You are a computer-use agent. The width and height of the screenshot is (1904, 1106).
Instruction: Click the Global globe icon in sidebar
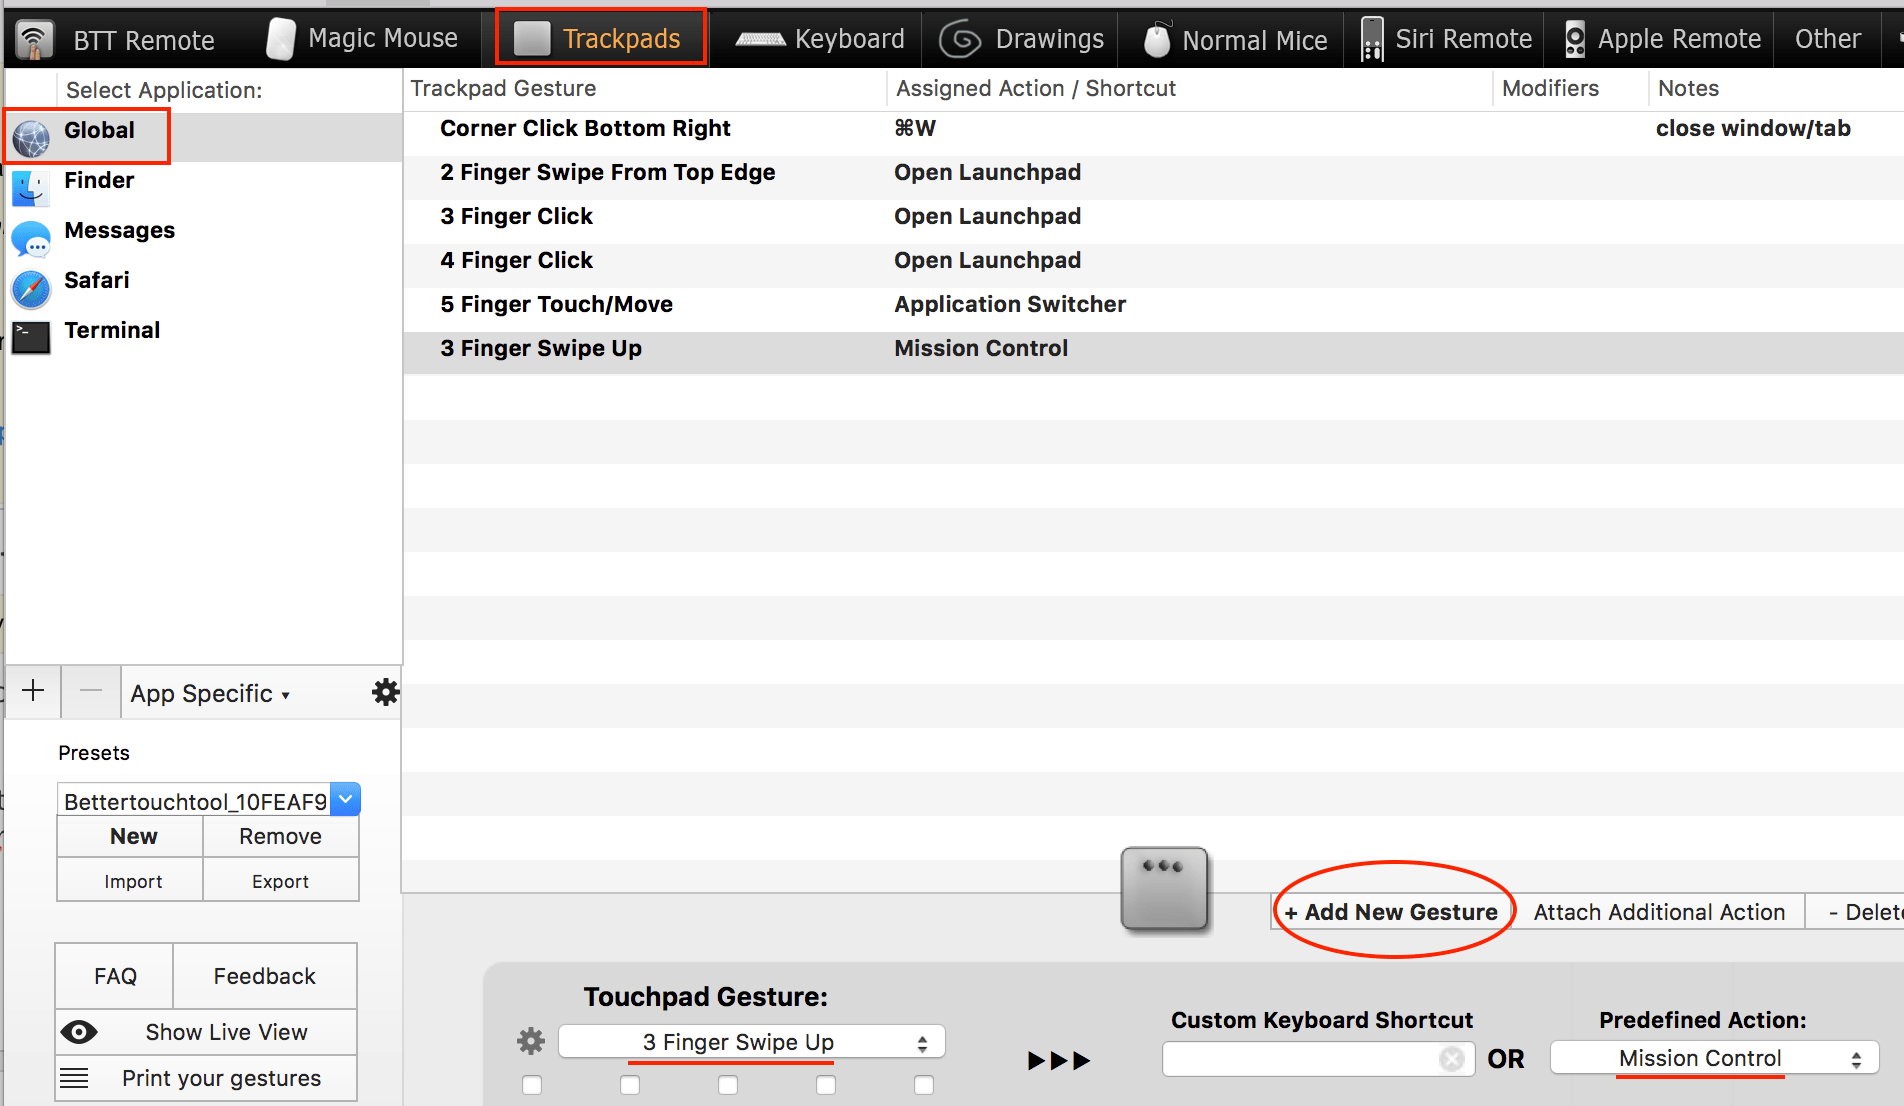coord(30,137)
